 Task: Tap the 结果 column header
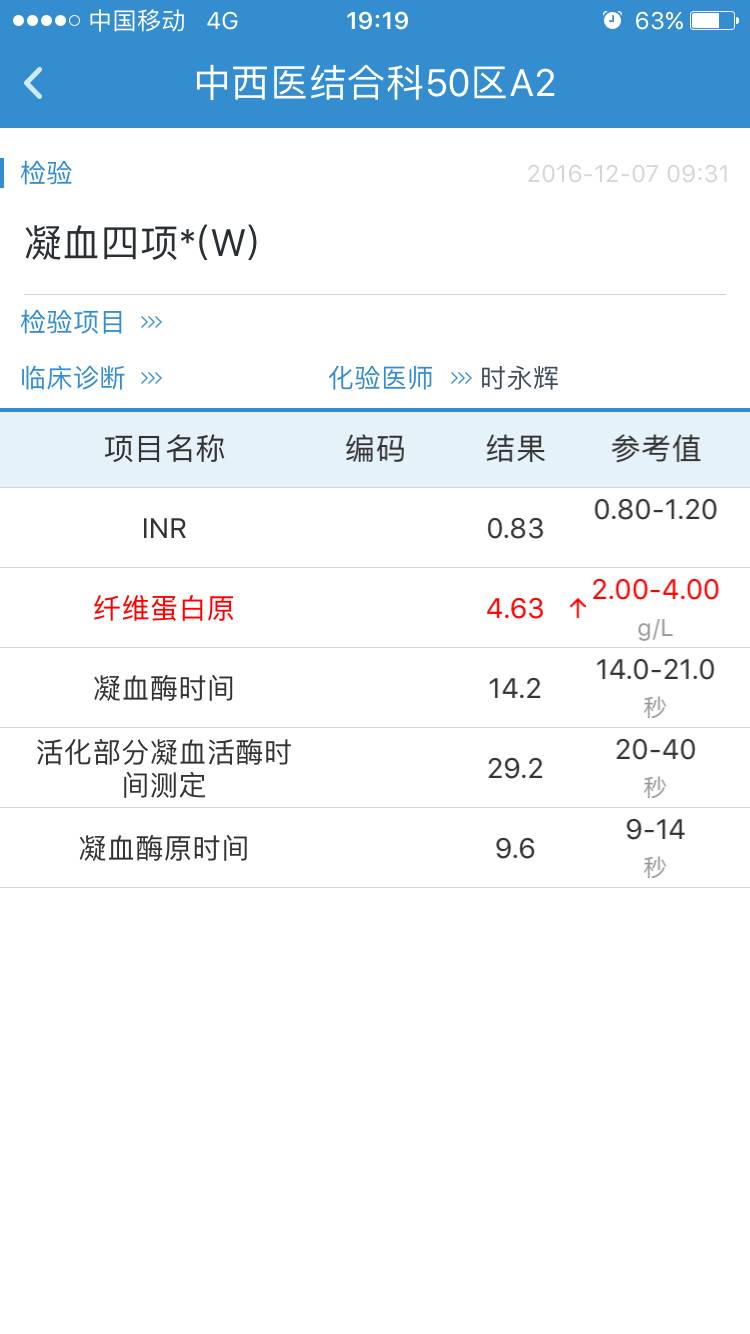(515, 449)
